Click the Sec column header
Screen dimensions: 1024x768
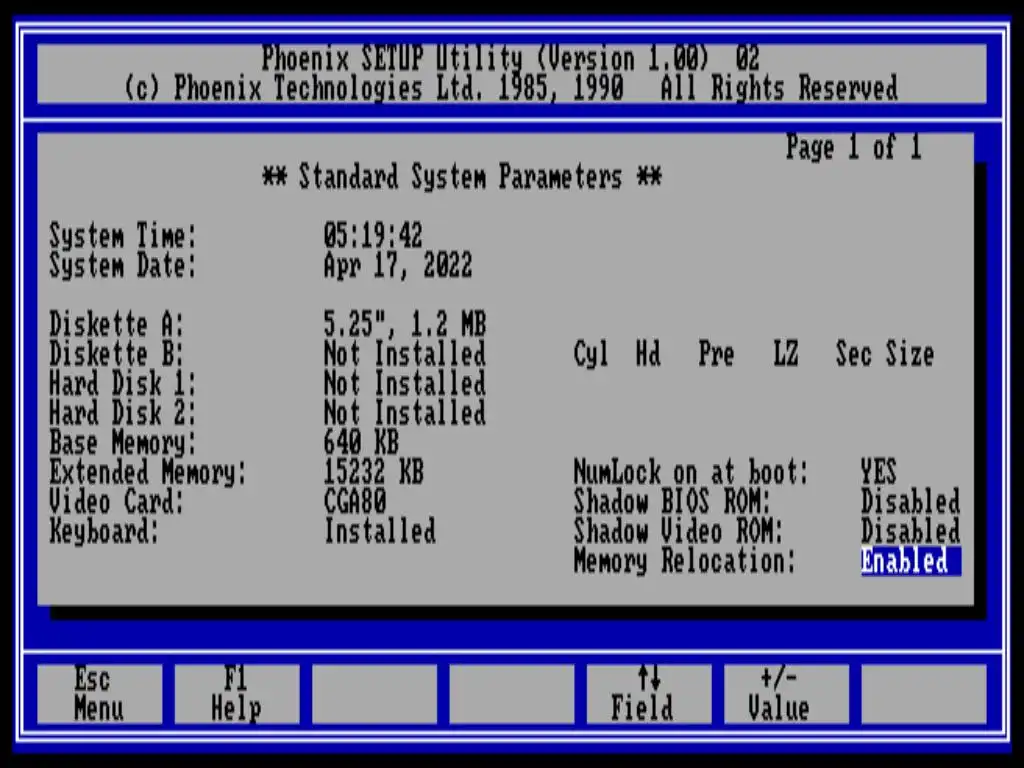point(854,354)
